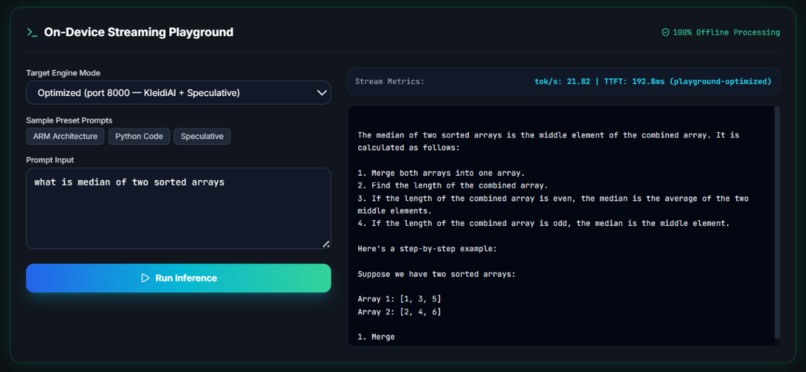Select the ARM Architecture preset prompt
This screenshot has width=806, height=372.
coord(65,136)
